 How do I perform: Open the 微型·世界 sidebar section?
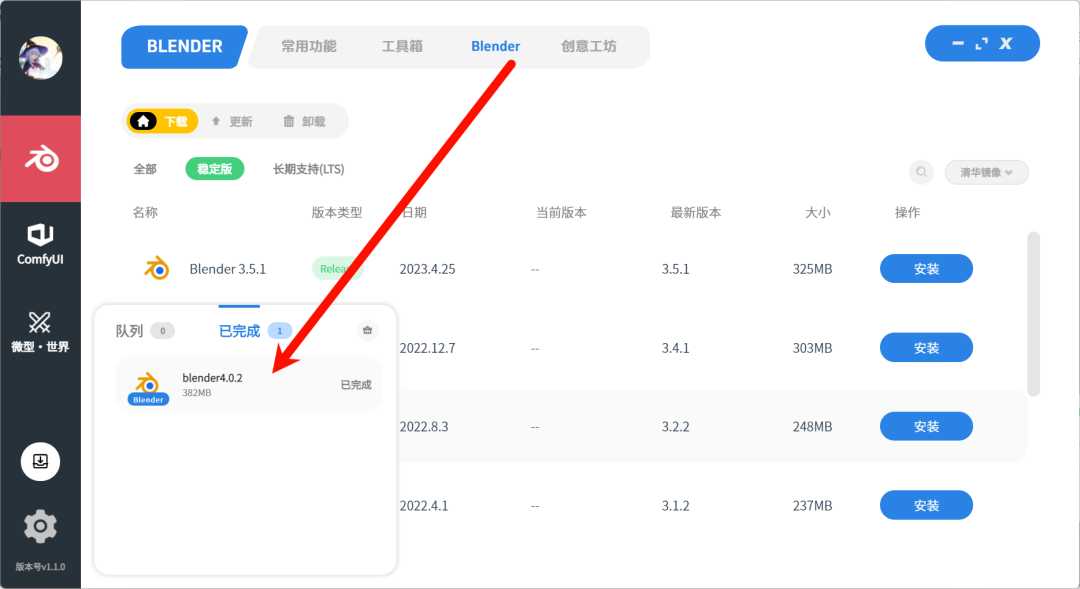pyautogui.click(x=40, y=331)
